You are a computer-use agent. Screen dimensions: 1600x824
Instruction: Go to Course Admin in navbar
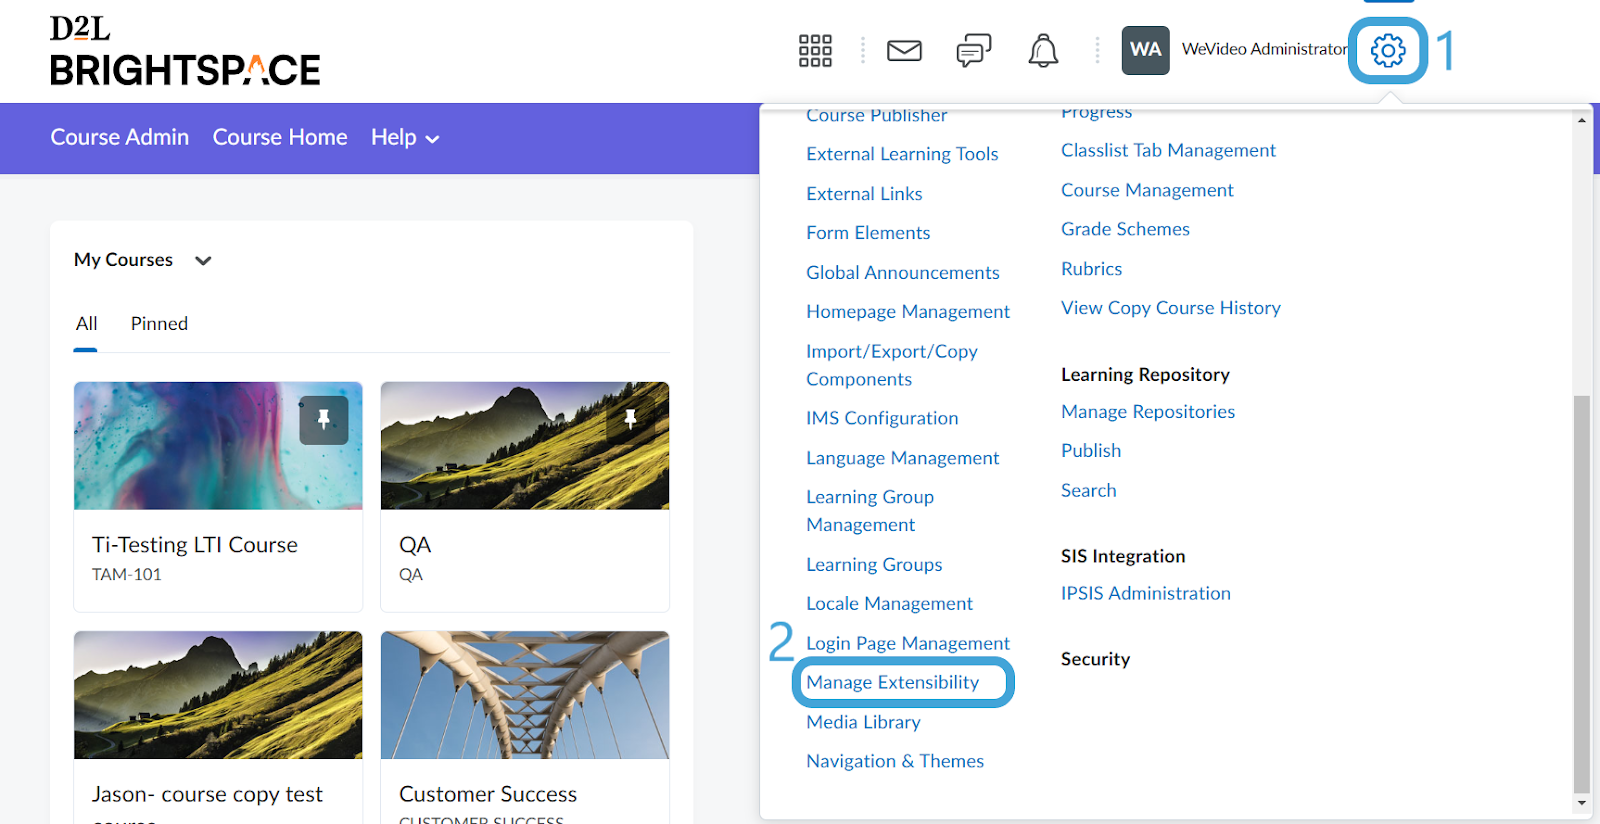tap(120, 137)
